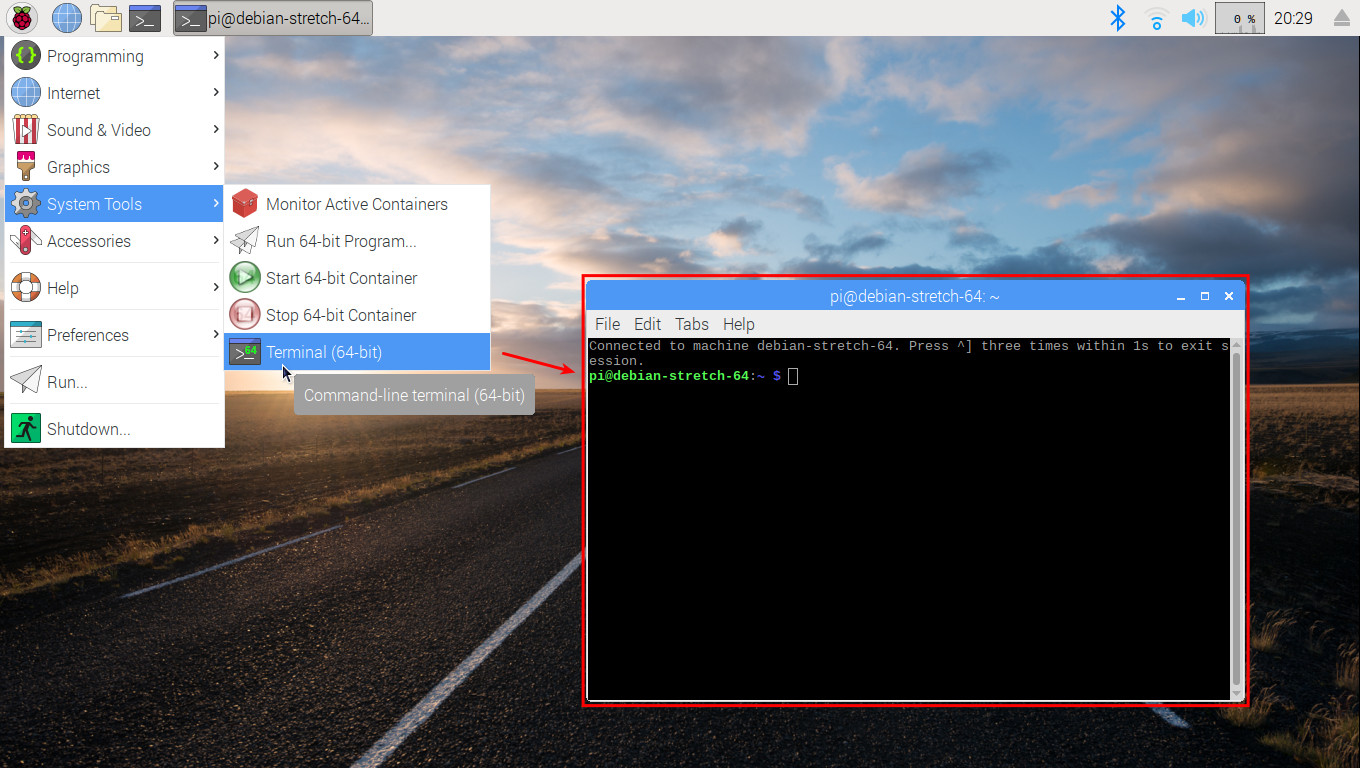Expand the Sound & Video submenu arrow
The height and width of the screenshot is (768, 1360).
click(x=215, y=130)
